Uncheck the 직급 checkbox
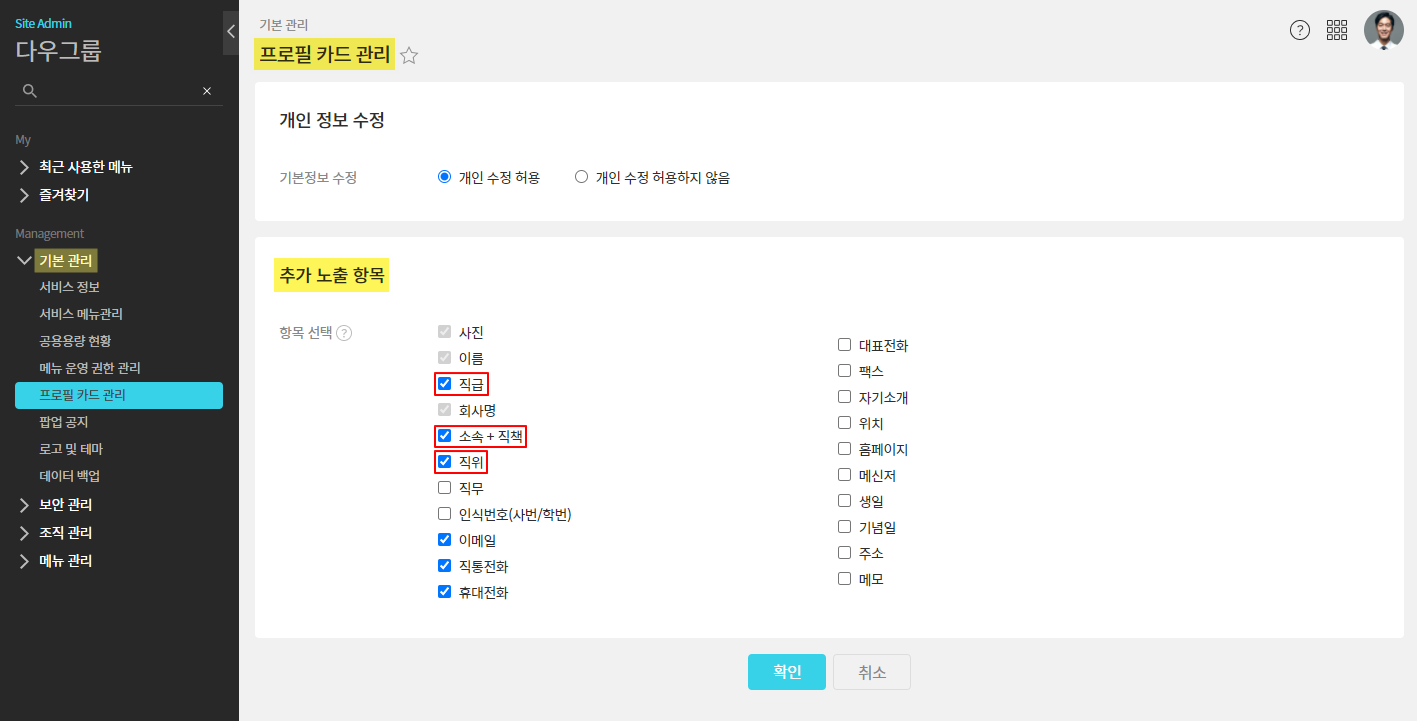The image size is (1417, 721). click(x=445, y=383)
